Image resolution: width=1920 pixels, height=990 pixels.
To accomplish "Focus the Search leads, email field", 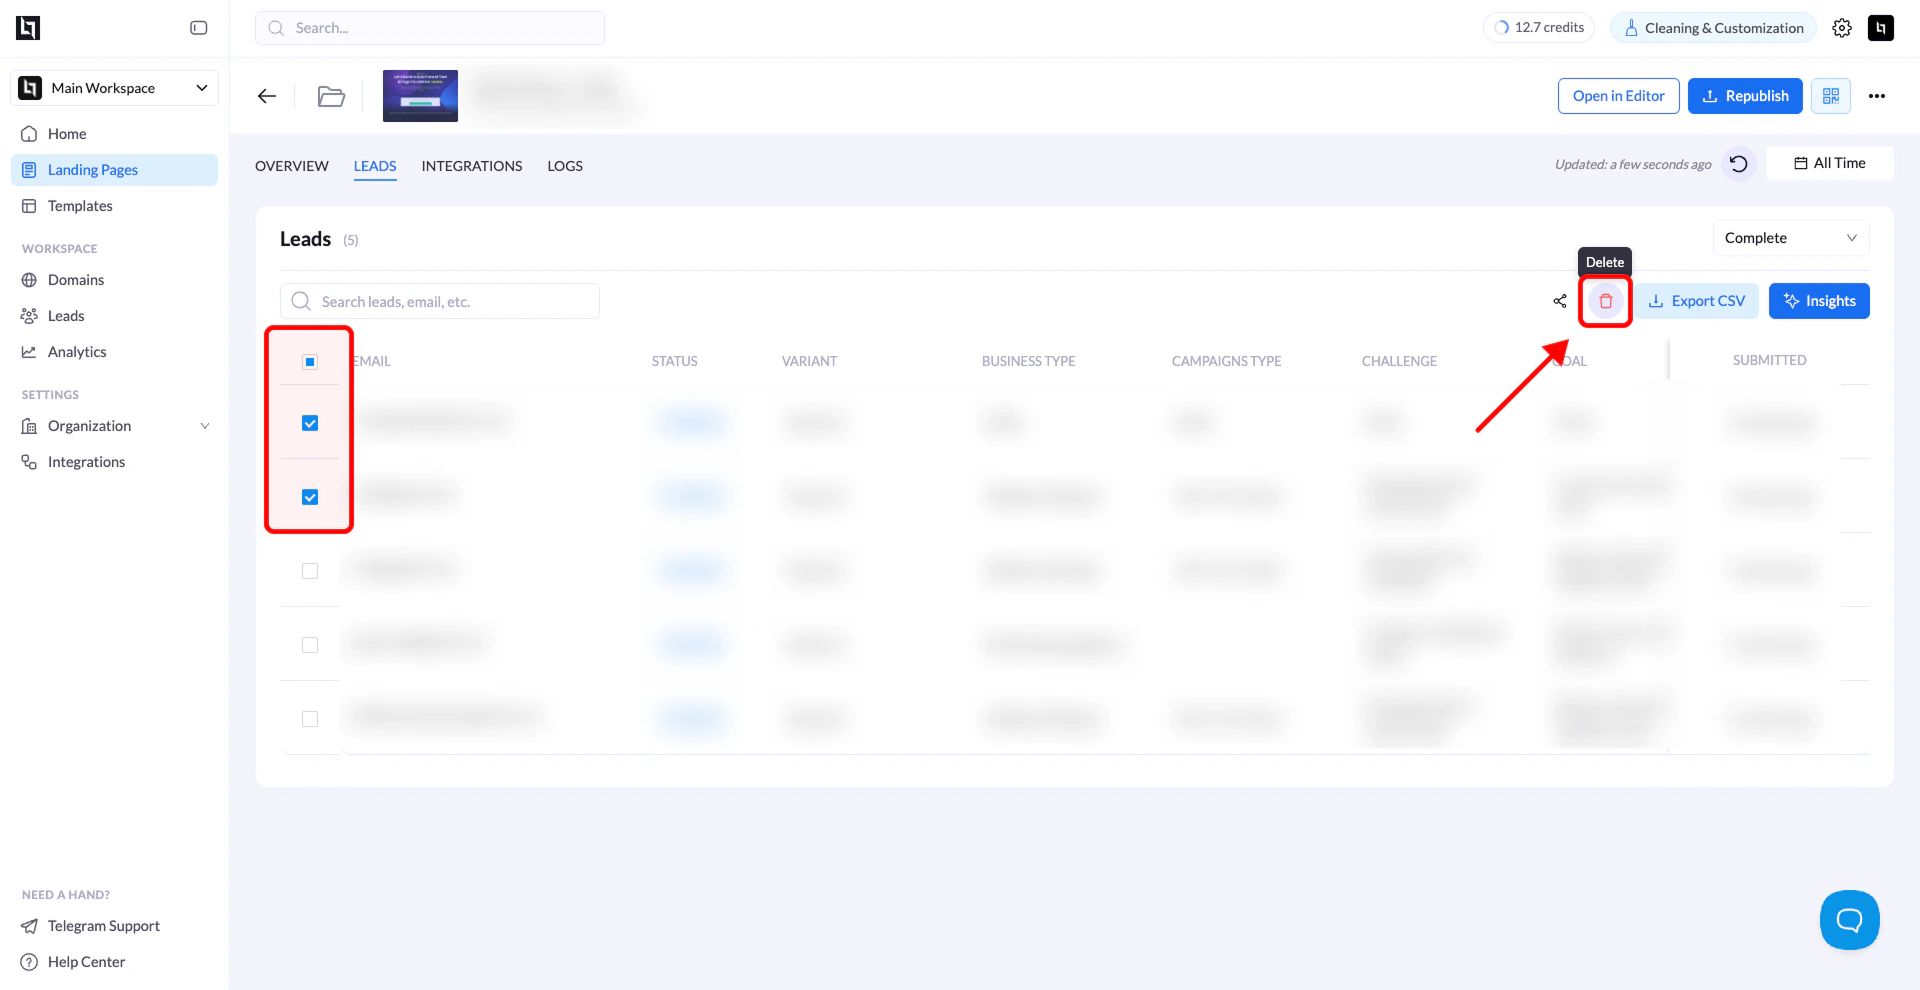I will pos(440,301).
